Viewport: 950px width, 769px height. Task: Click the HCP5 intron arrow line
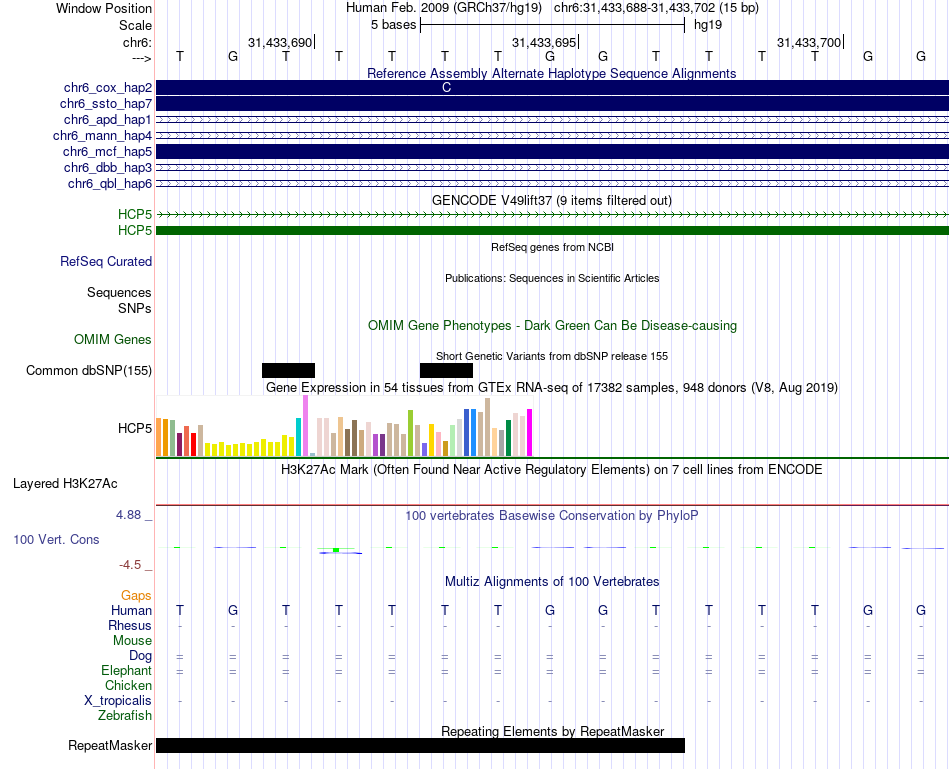[552, 215]
